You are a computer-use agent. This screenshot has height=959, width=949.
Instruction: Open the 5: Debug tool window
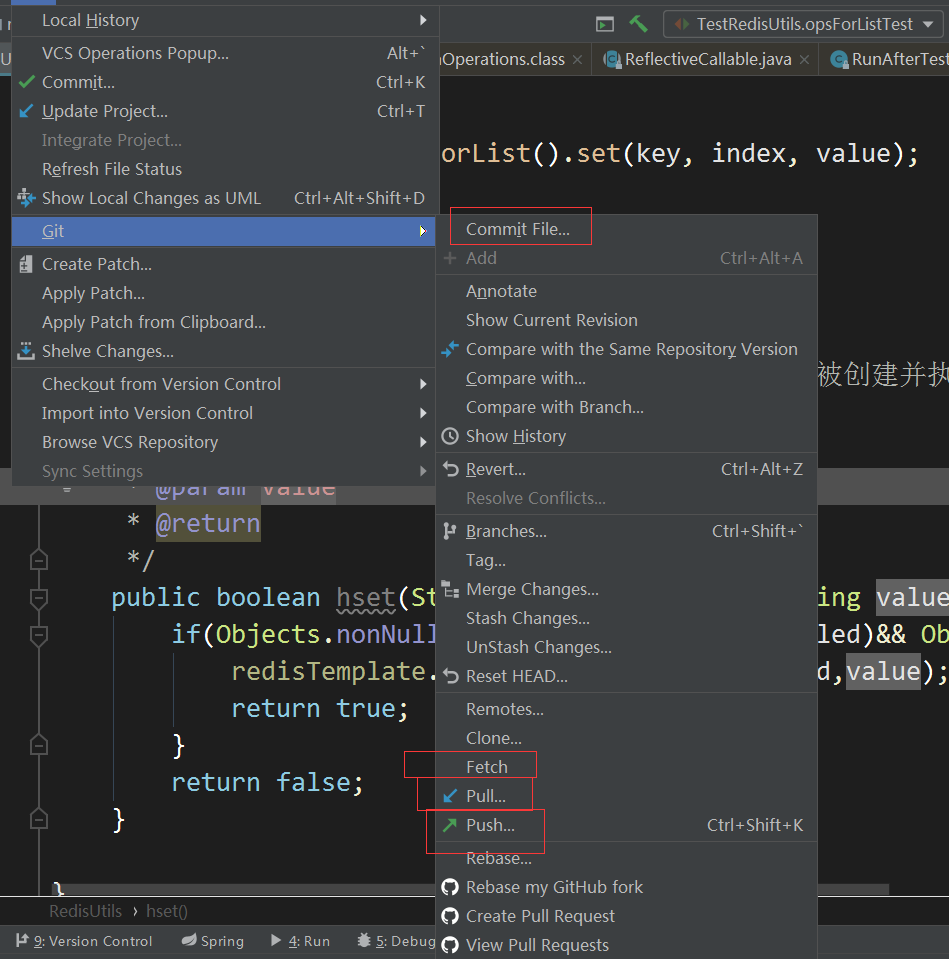click(x=397, y=941)
